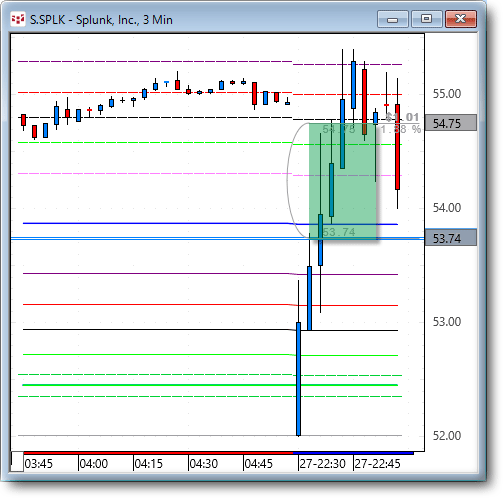Minimize the S.SPLK chart window
Viewport: 504px width, 499px height.
click(393, 19)
